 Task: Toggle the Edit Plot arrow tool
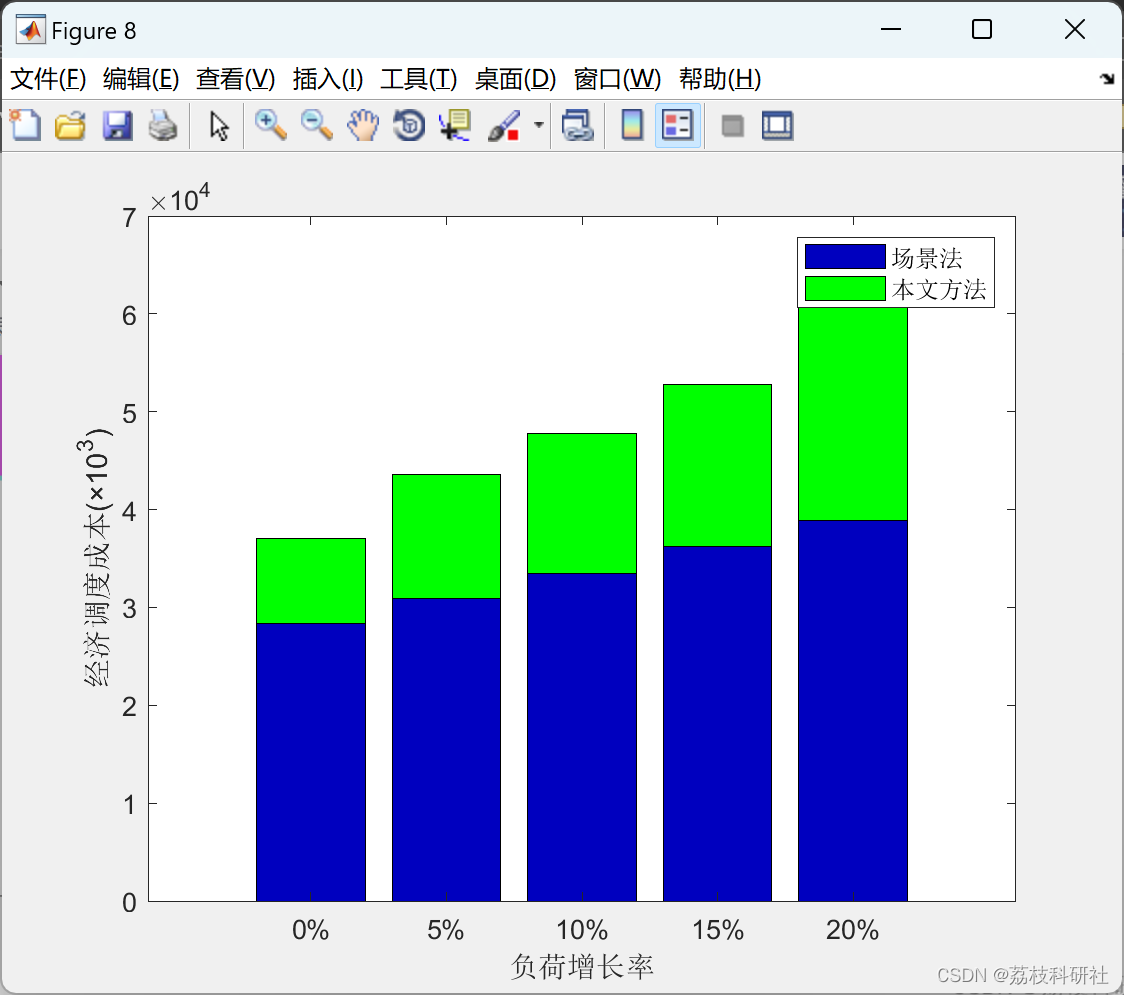(219, 126)
